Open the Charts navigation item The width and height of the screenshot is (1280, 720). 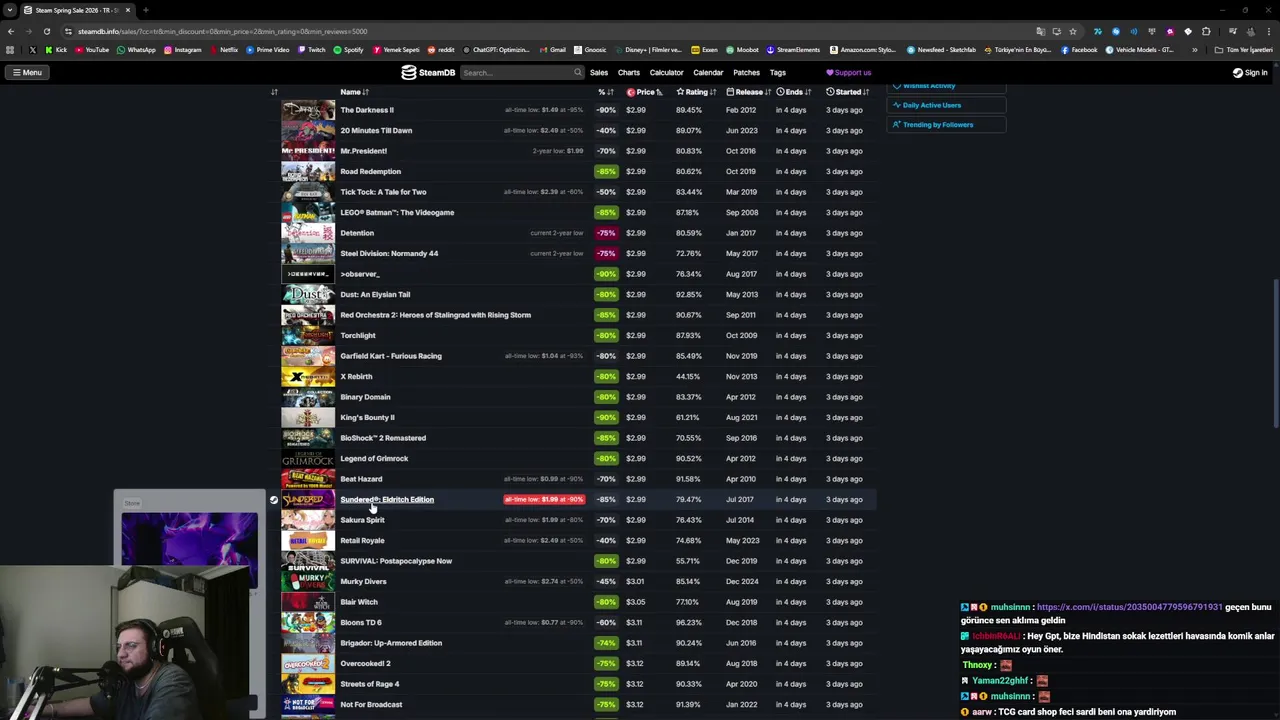pyautogui.click(x=629, y=72)
